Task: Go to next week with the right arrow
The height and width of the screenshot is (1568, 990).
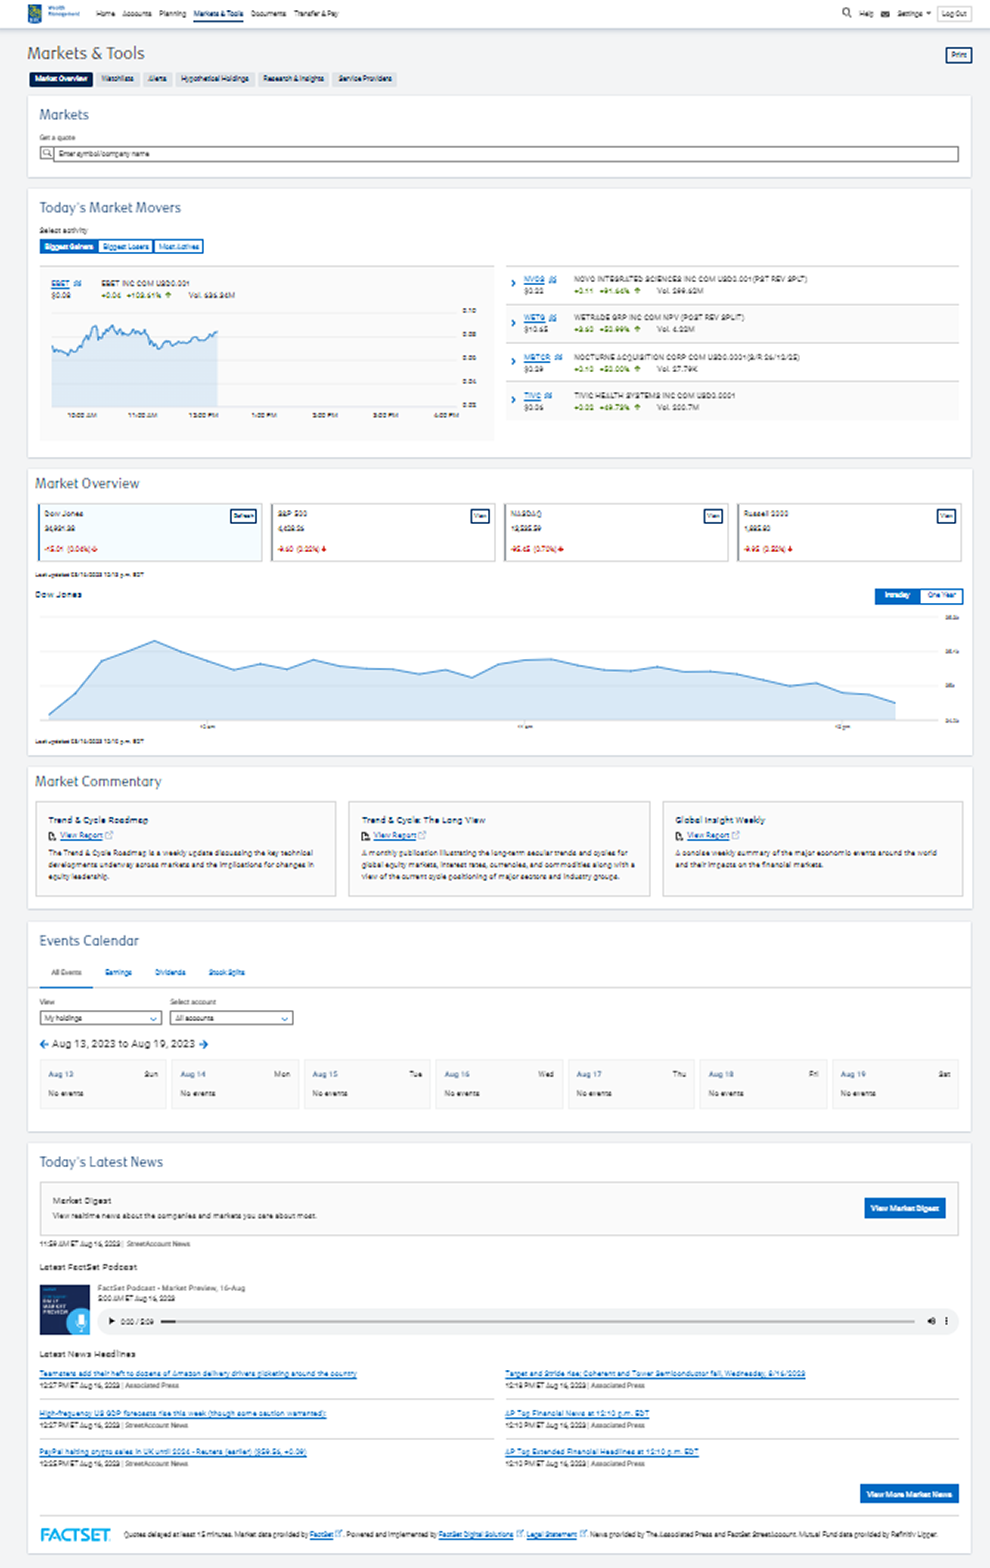Action: [x=204, y=1044]
